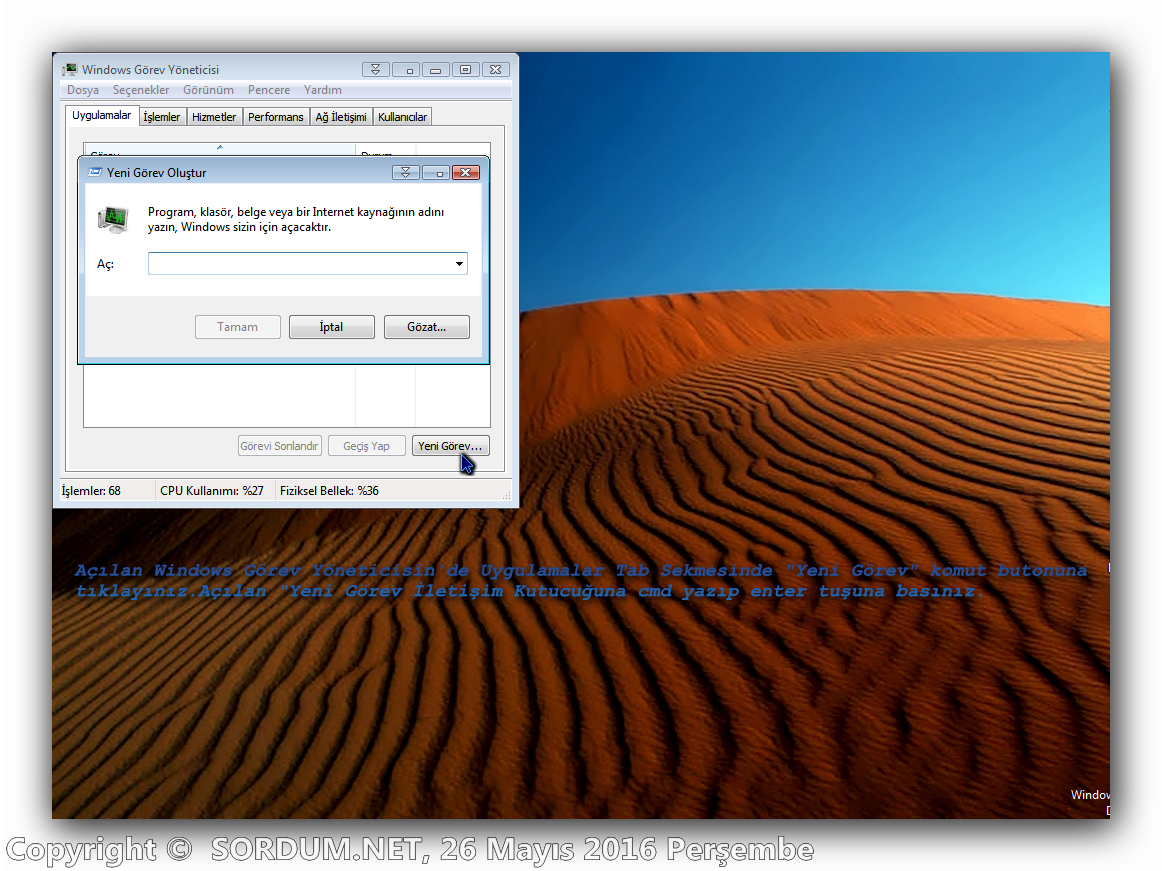The width and height of the screenshot is (1162, 871).
Task: Minimize the Windows Görev Yöneticisi window
Action: (436, 70)
